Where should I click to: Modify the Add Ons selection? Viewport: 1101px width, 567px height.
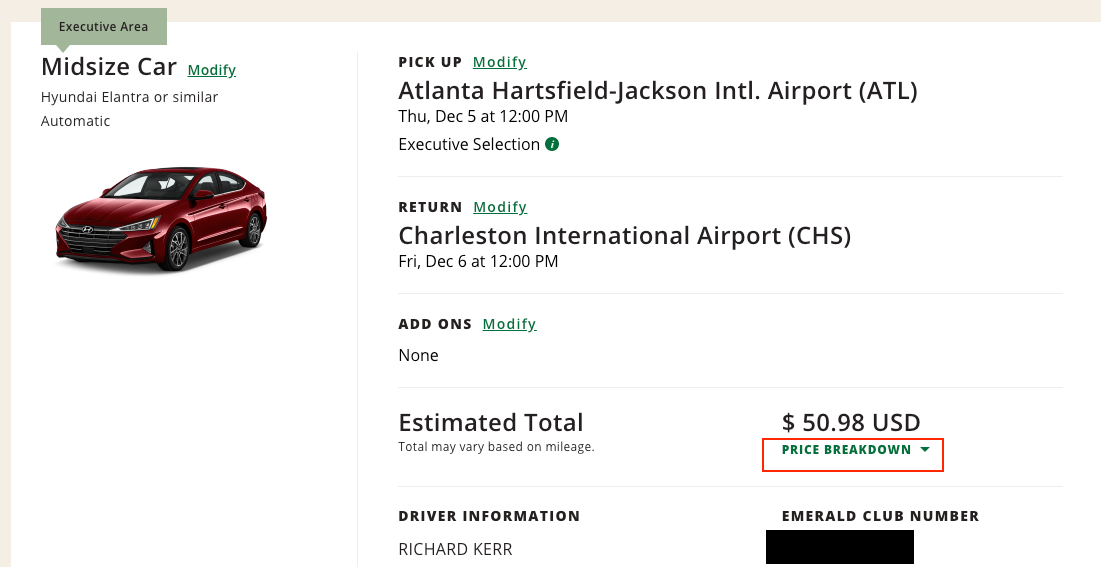(x=509, y=324)
